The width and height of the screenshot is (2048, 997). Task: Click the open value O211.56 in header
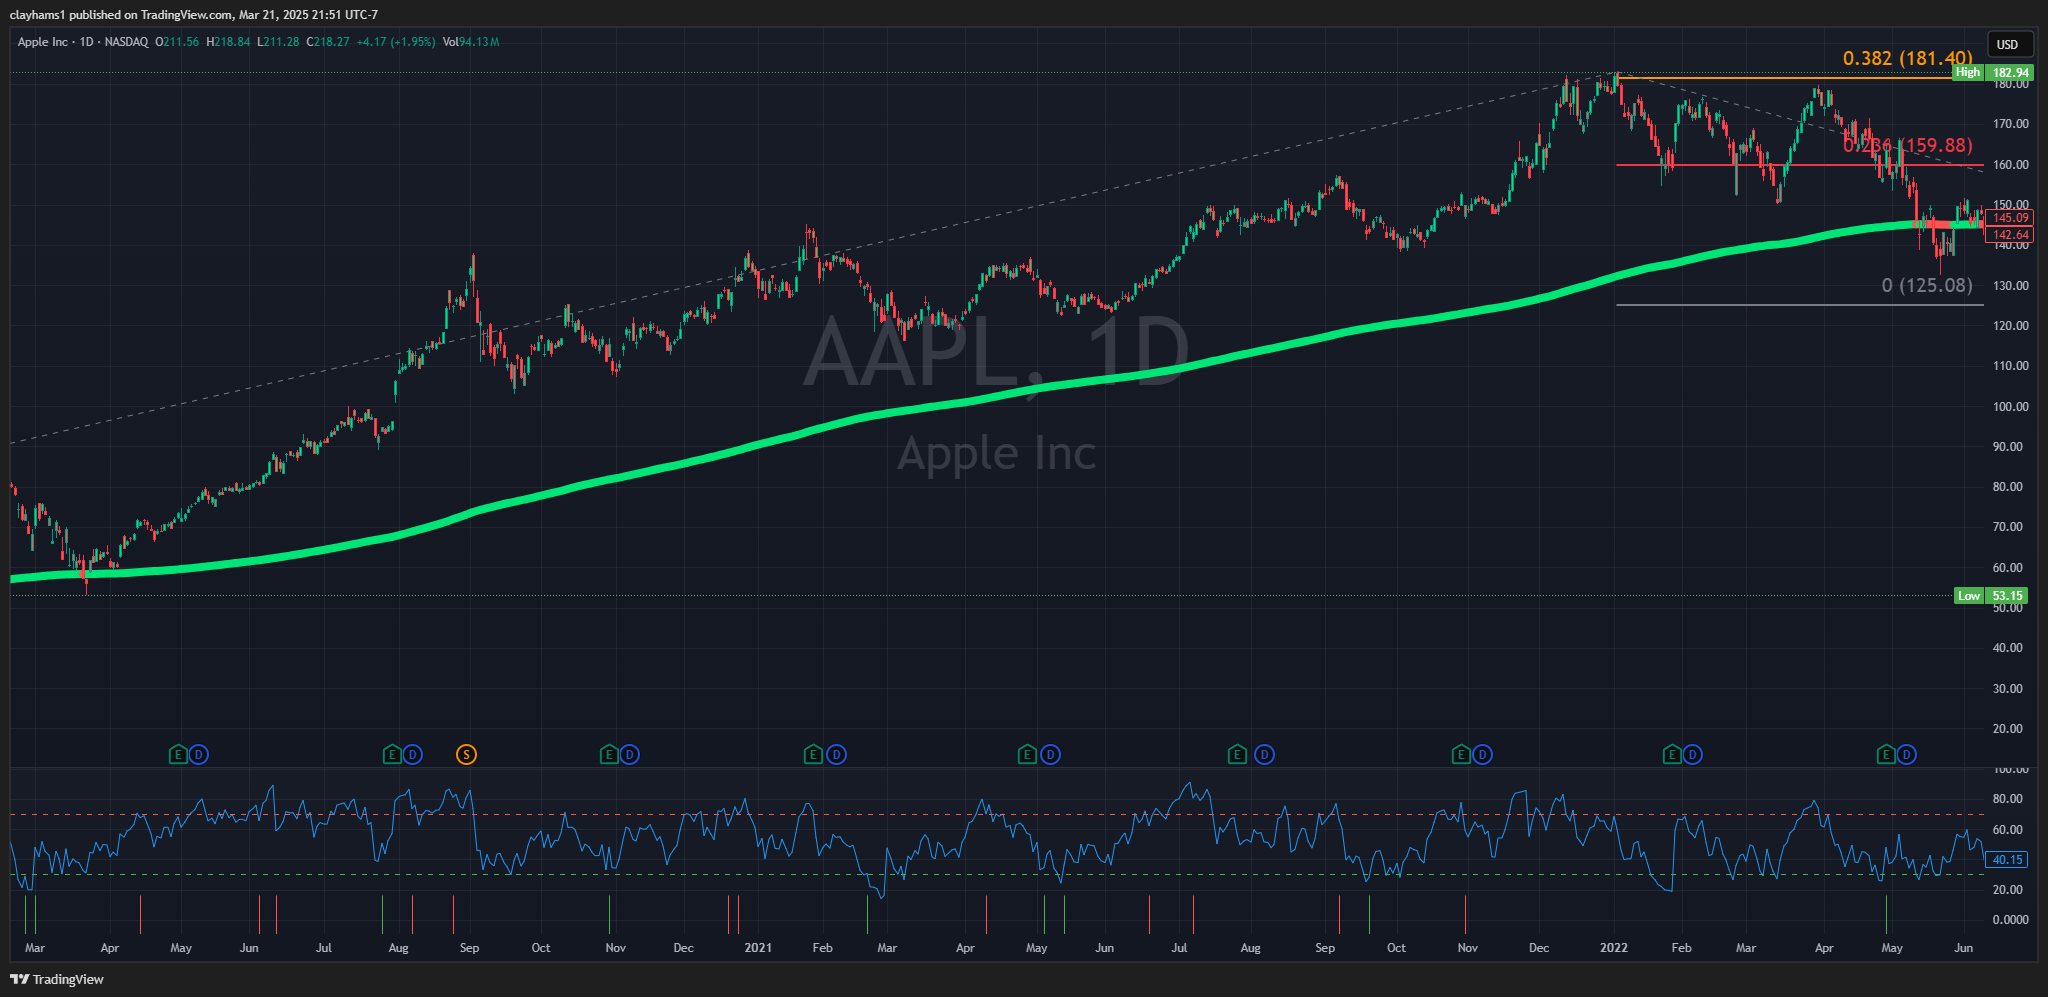[x=177, y=42]
